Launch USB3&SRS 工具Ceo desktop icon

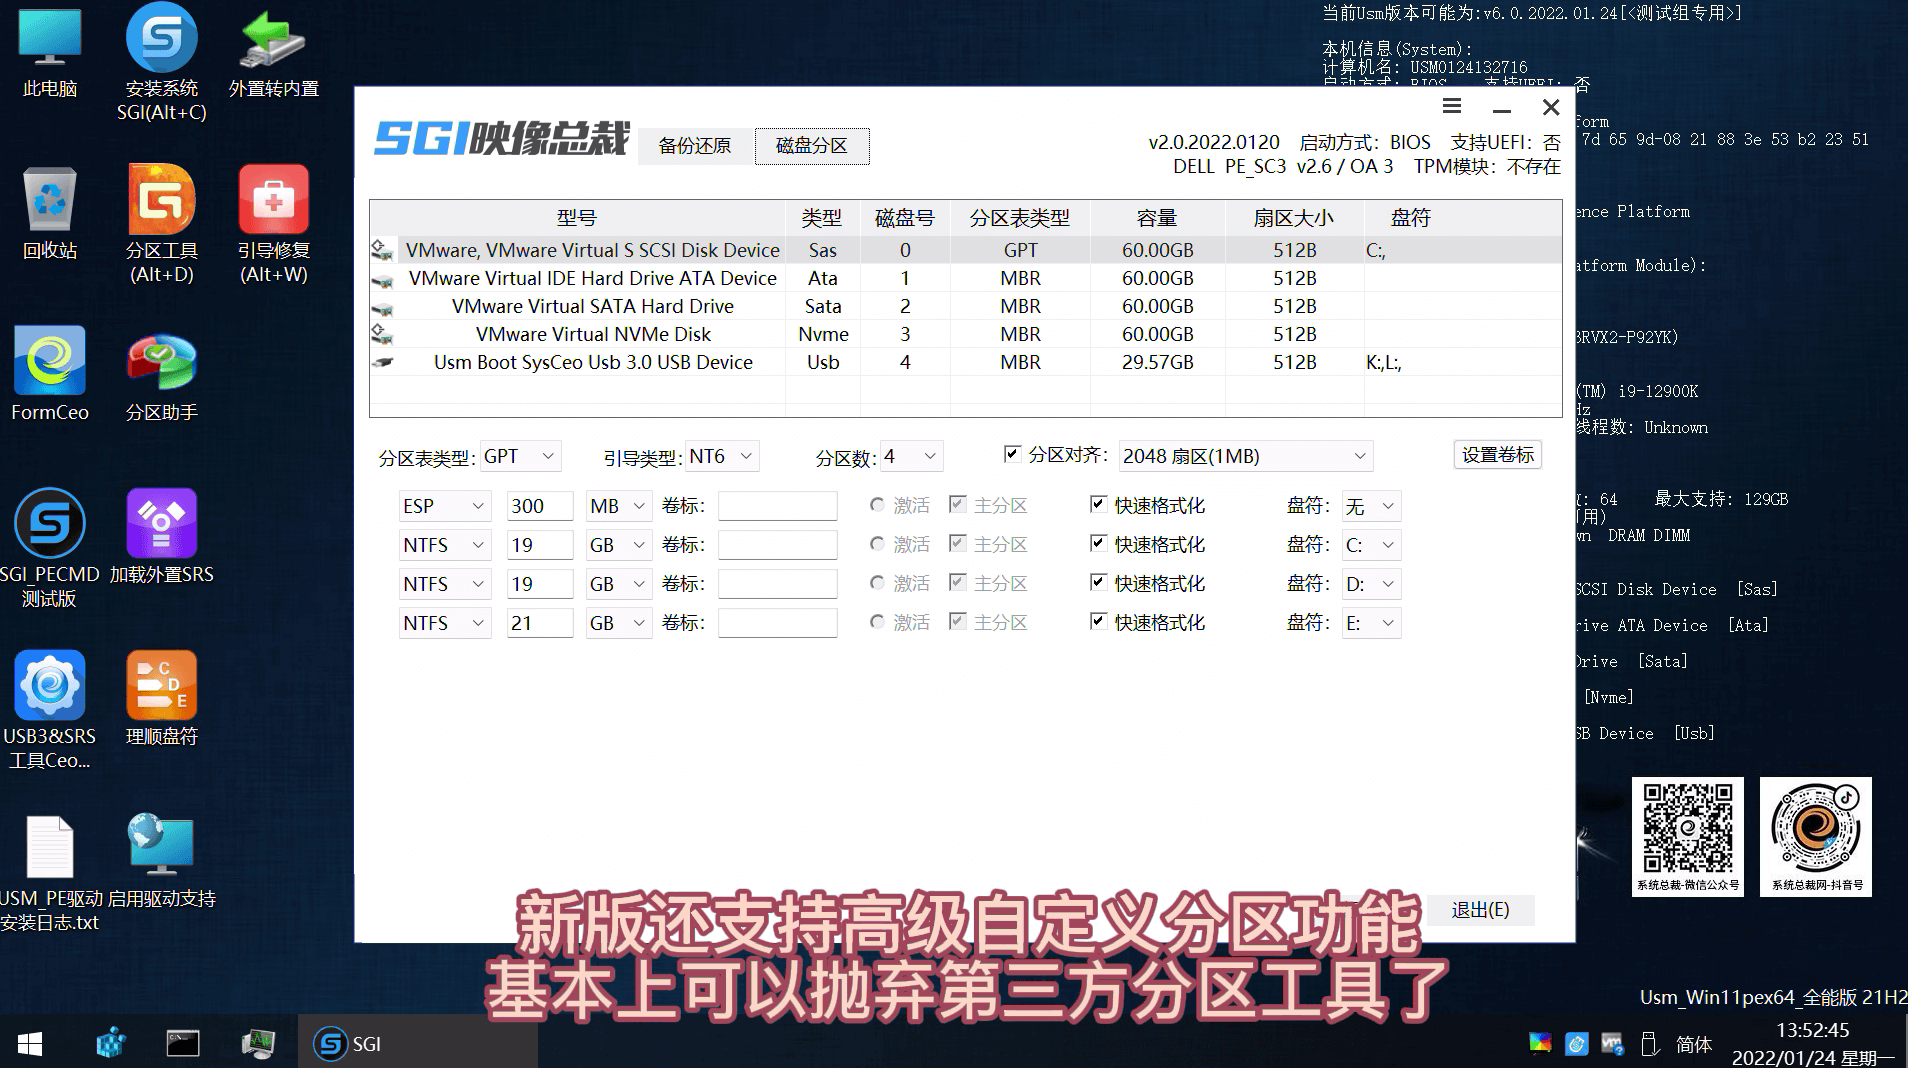click(50, 710)
